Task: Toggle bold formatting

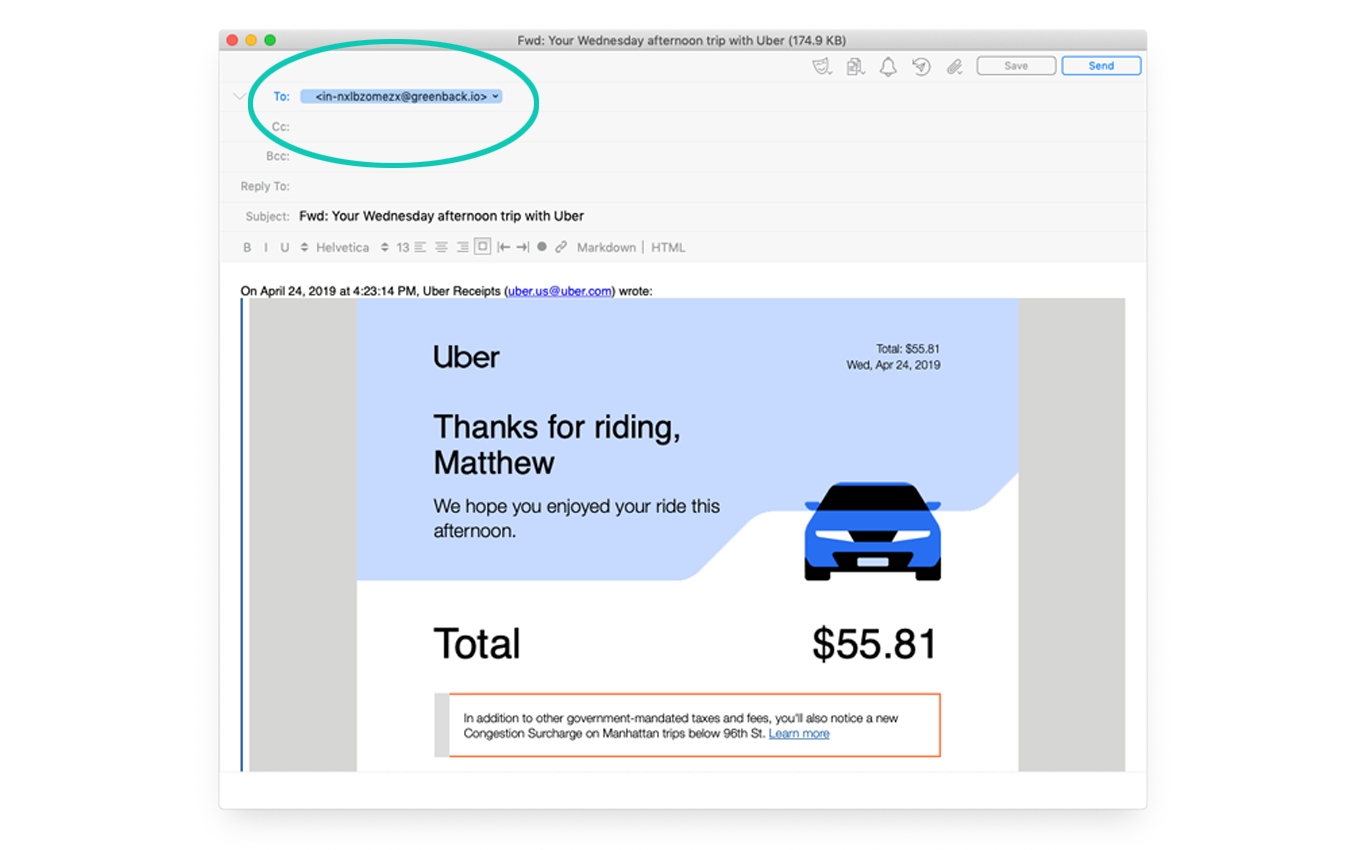Action: [247, 247]
